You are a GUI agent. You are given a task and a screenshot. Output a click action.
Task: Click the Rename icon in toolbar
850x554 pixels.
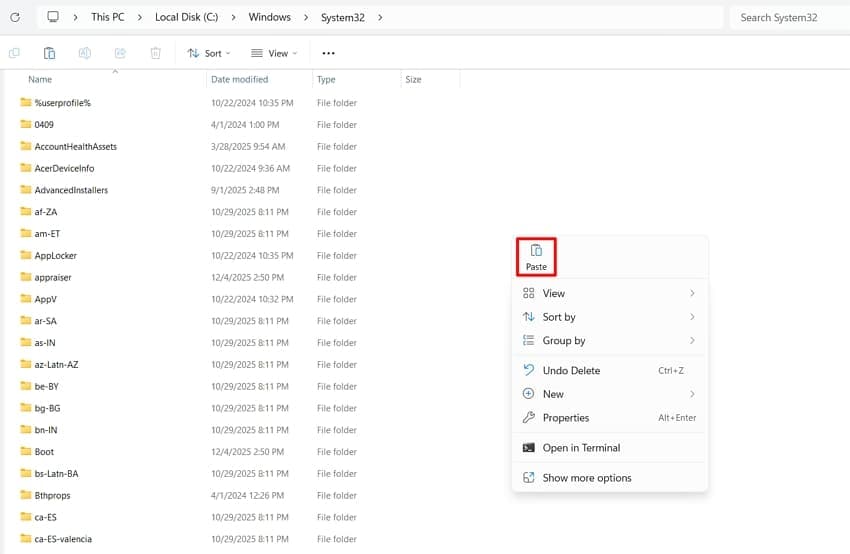(x=85, y=53)
